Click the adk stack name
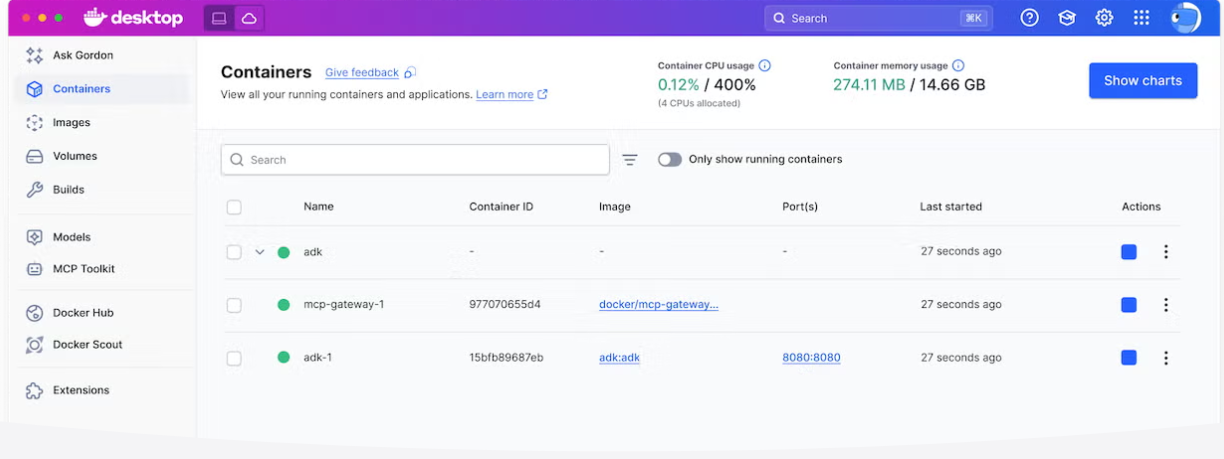1224x459 pixels. (x=313, y=252)
